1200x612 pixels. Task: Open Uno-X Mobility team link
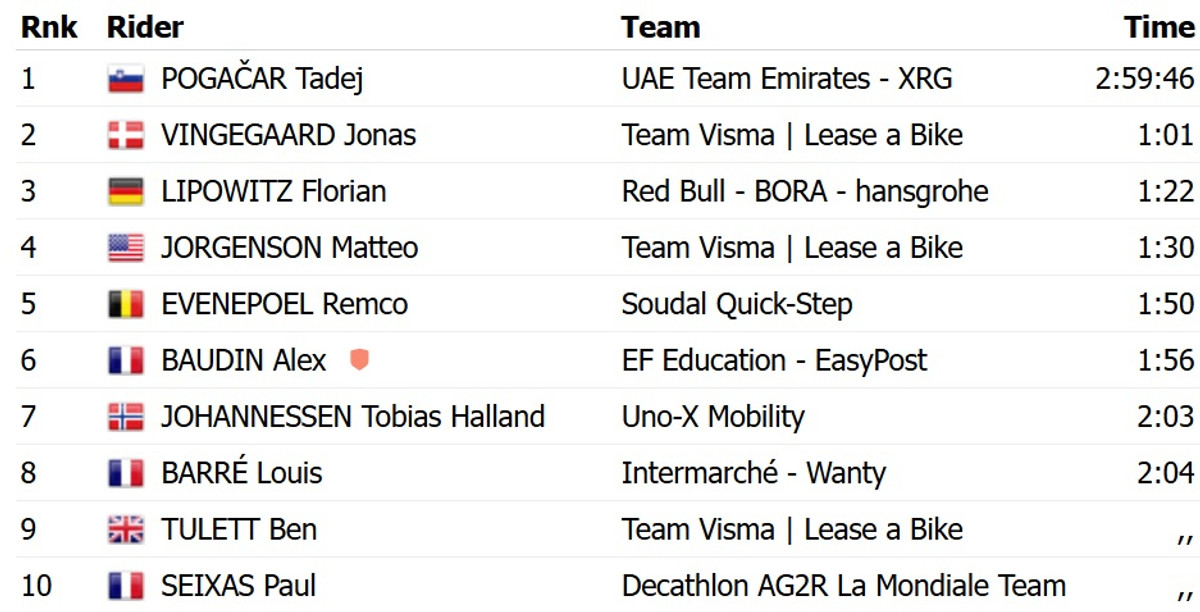pyautogui.click(x=712, y=416)
